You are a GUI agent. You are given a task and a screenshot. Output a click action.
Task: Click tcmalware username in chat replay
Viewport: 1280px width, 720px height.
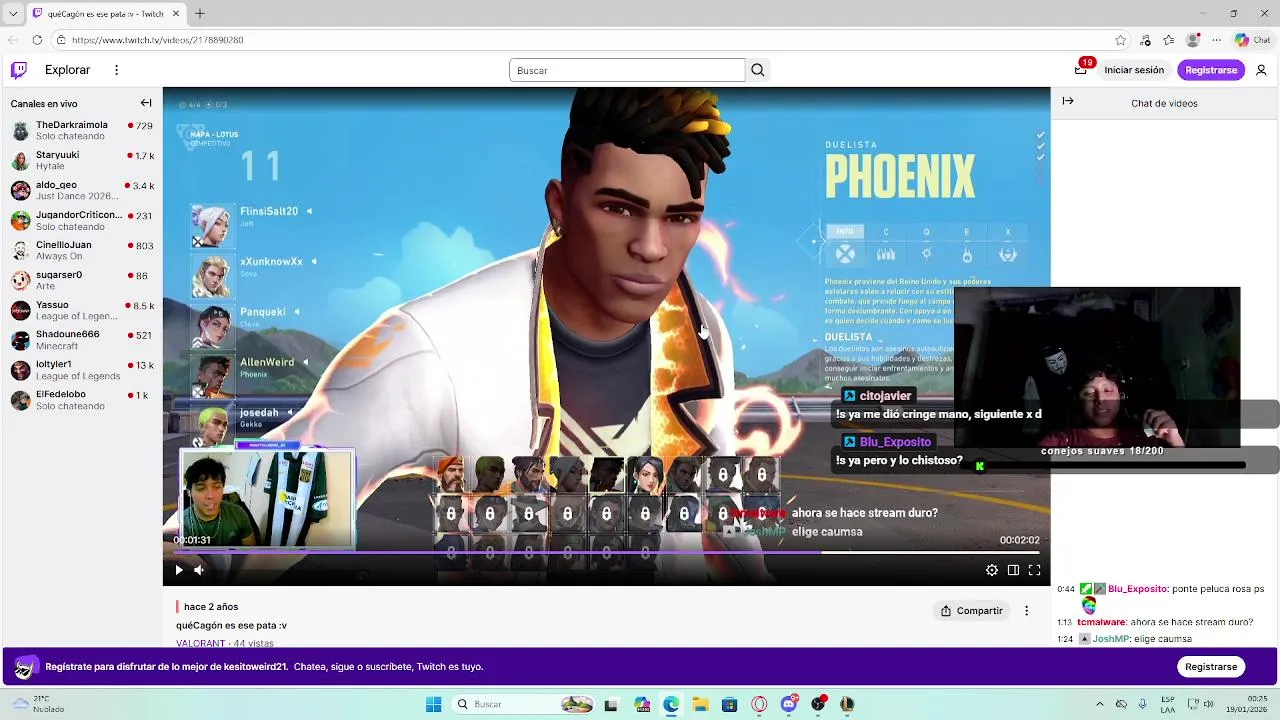(1102, 622)
